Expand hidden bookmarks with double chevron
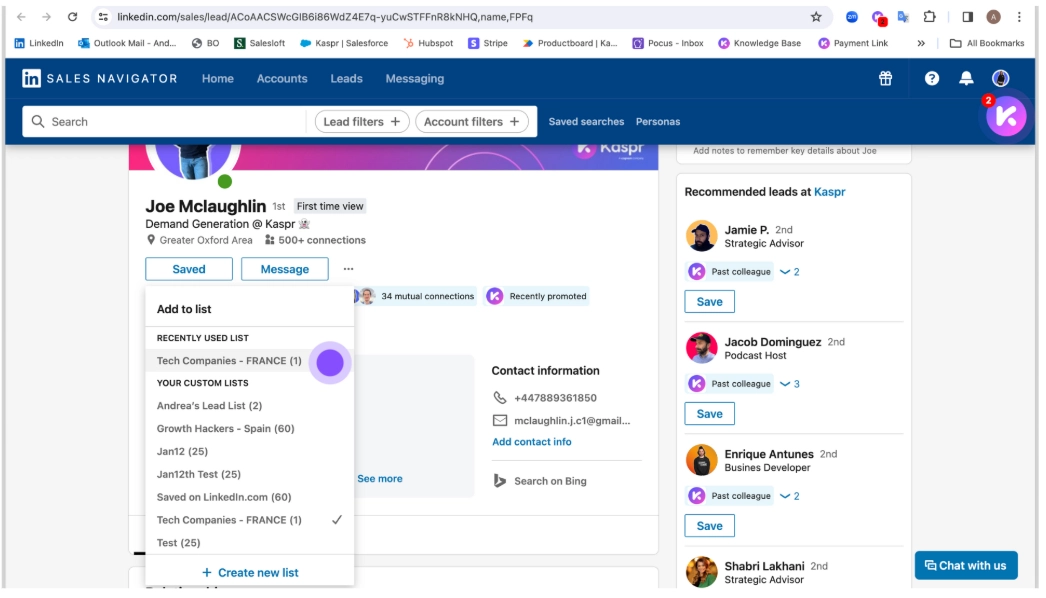 [921, 43]
